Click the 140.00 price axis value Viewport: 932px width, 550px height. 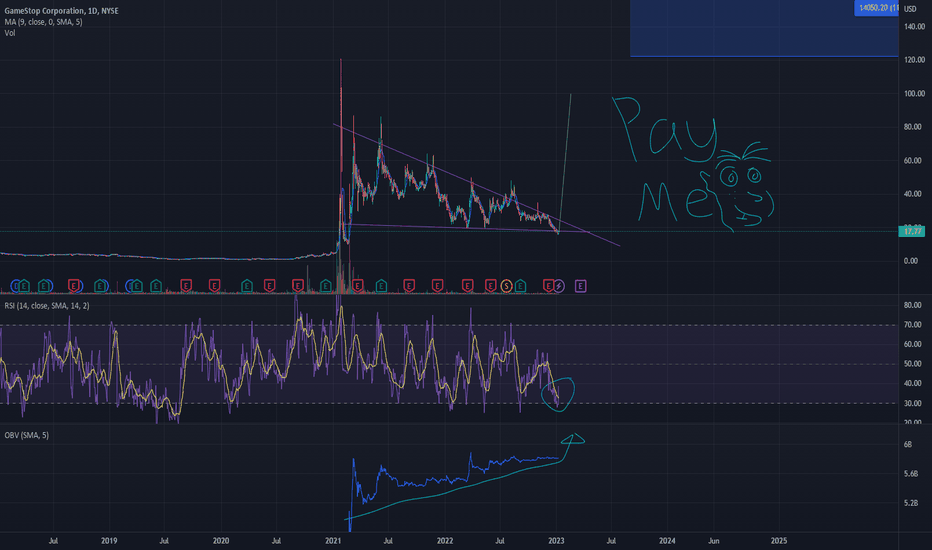(x=914, y=27)
